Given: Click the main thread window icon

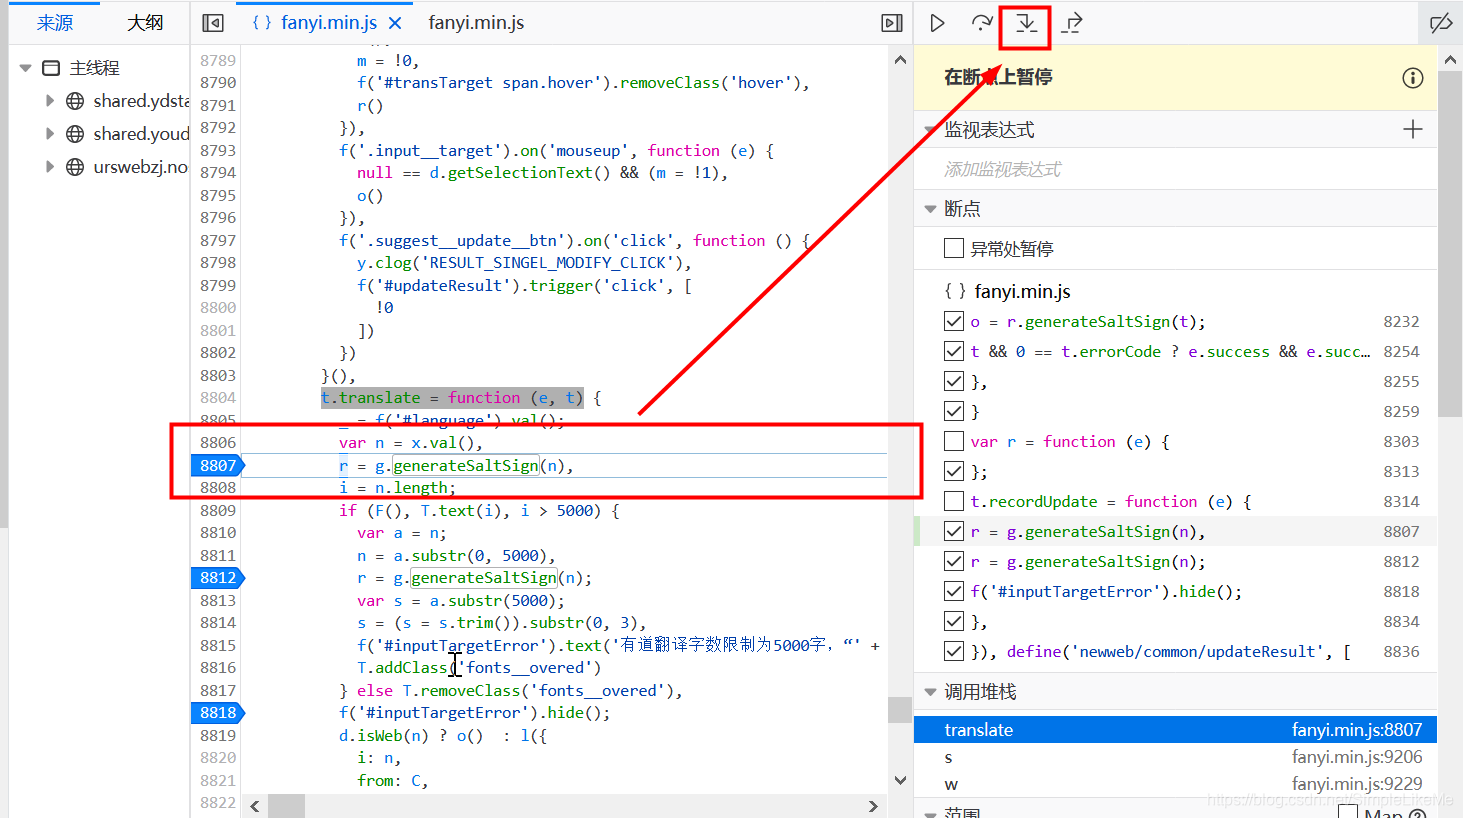Looking at the screenshot, I should coord(51,68).
